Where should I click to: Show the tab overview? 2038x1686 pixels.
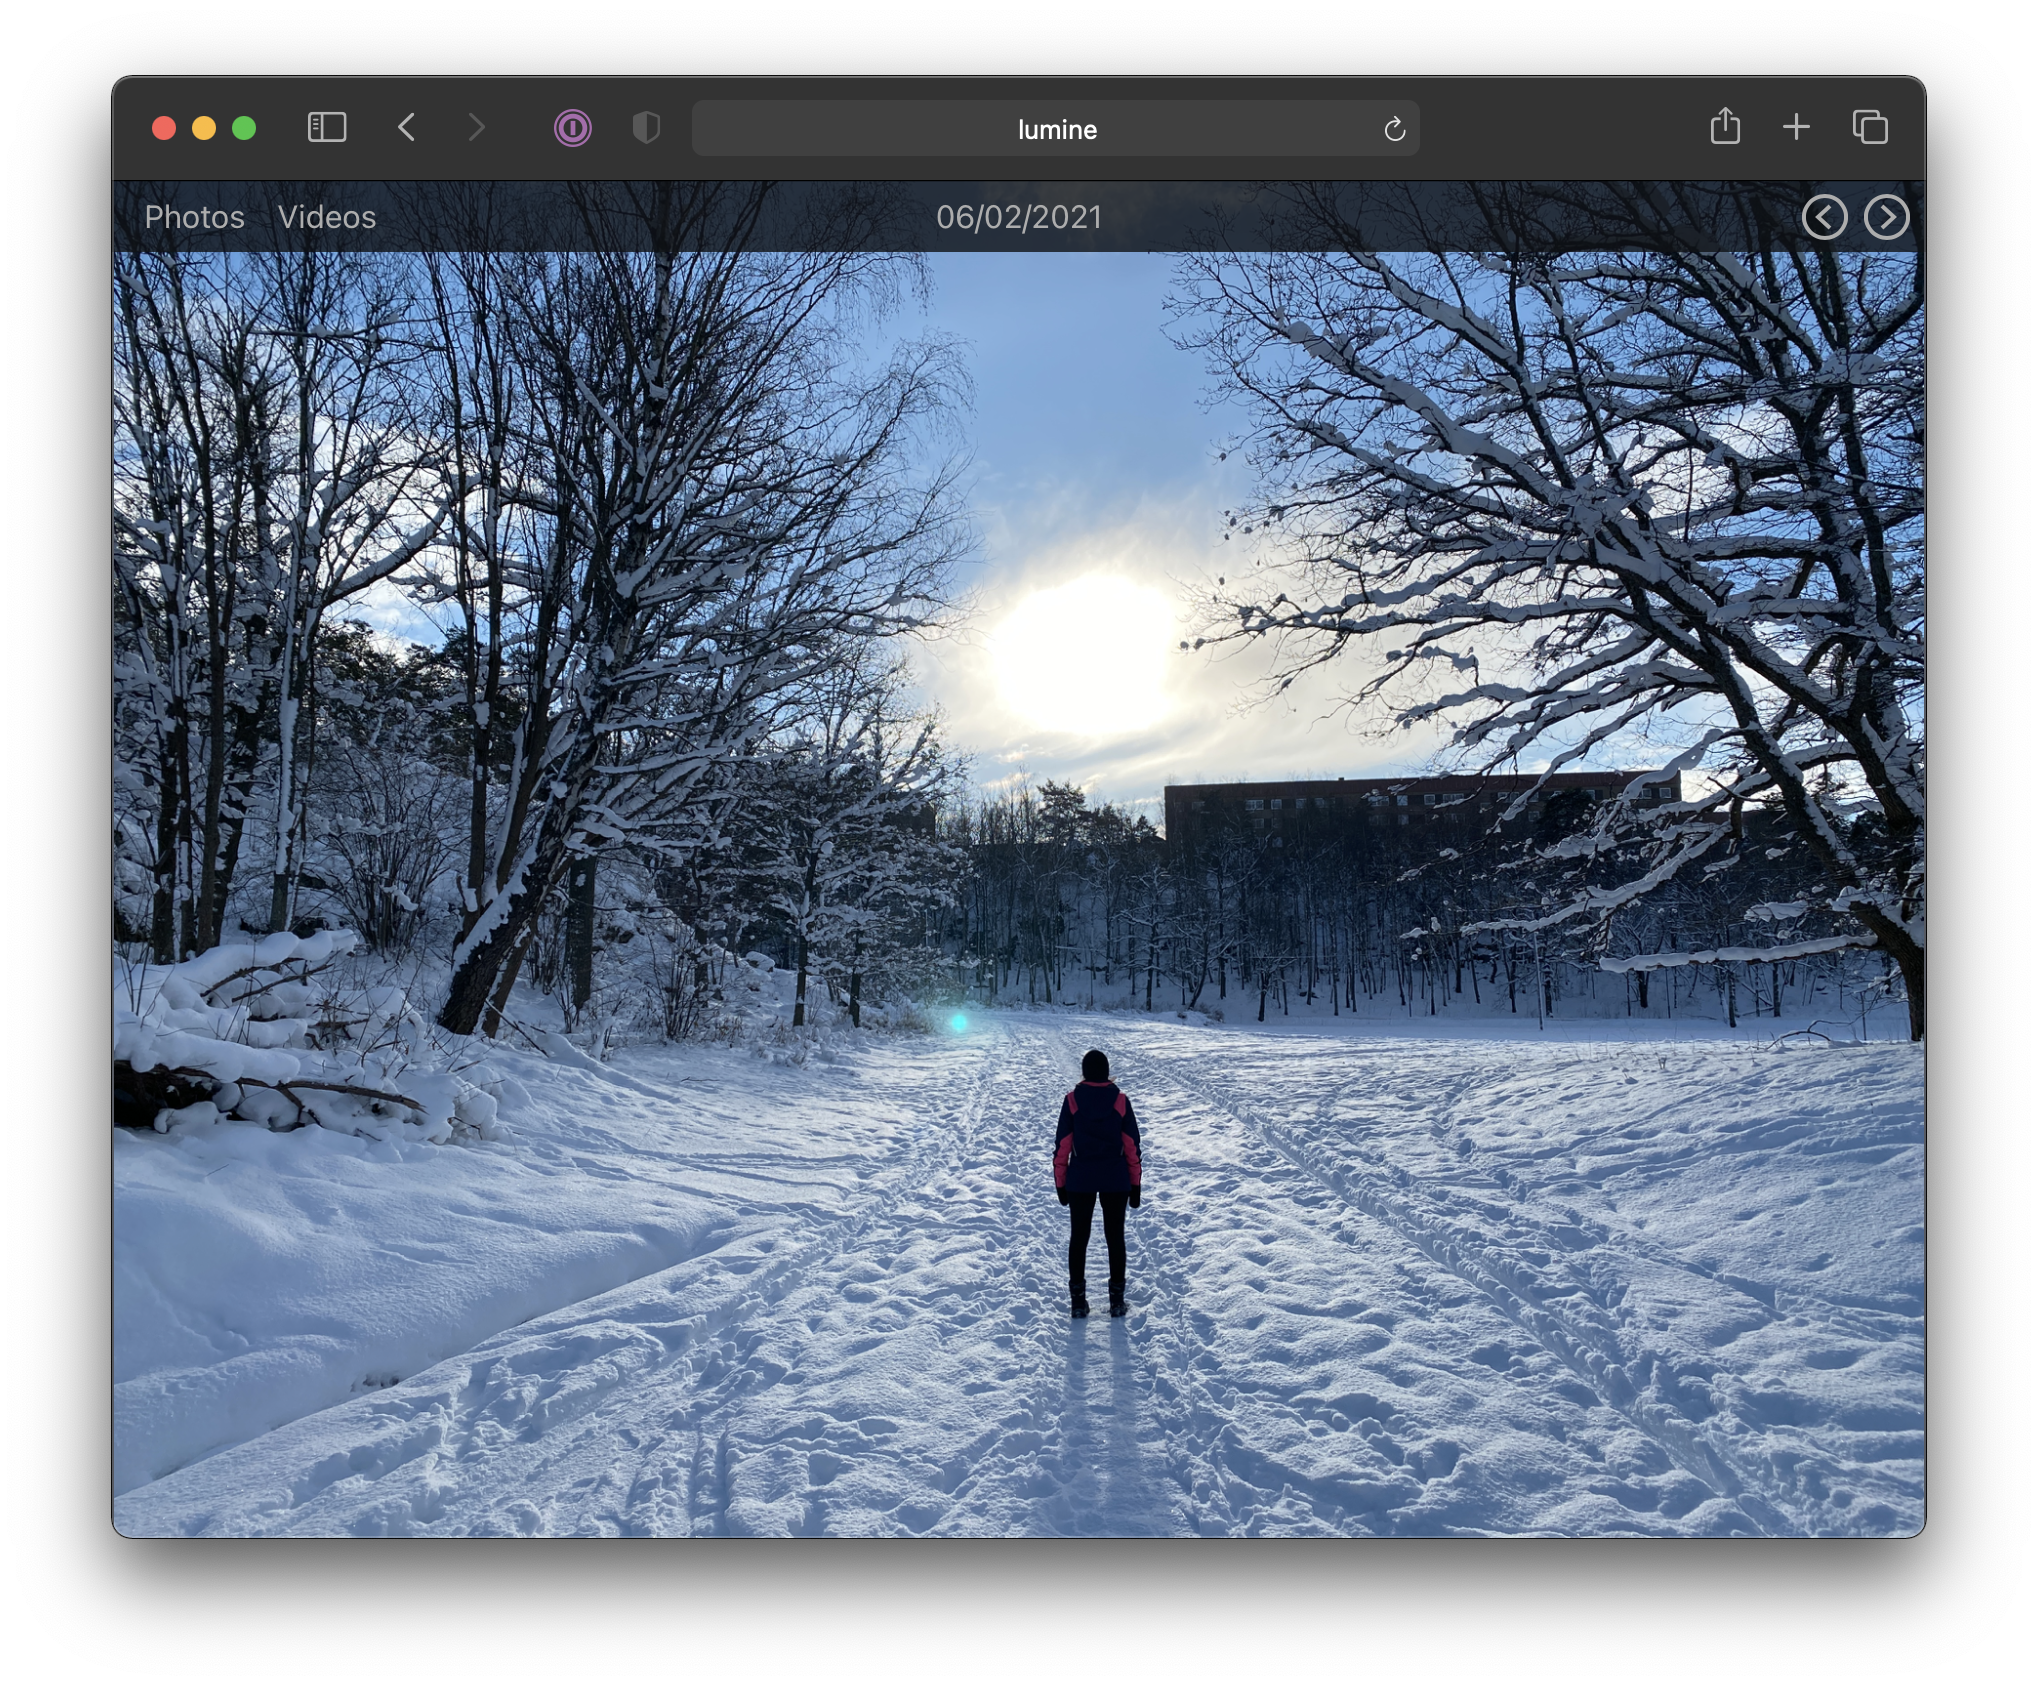[1870, 127]
